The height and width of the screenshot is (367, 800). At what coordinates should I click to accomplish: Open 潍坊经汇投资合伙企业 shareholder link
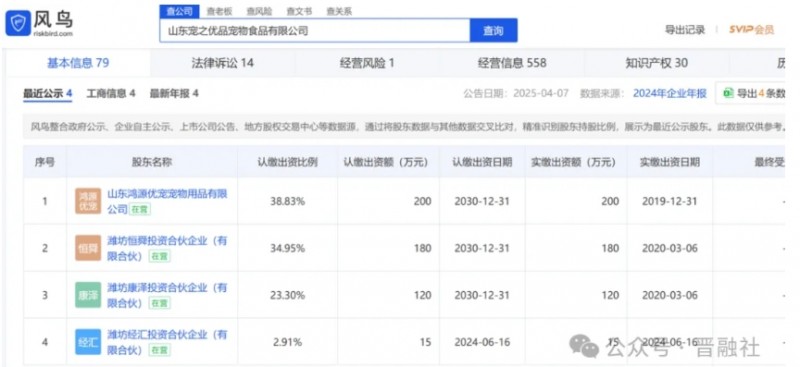(167, 342)
